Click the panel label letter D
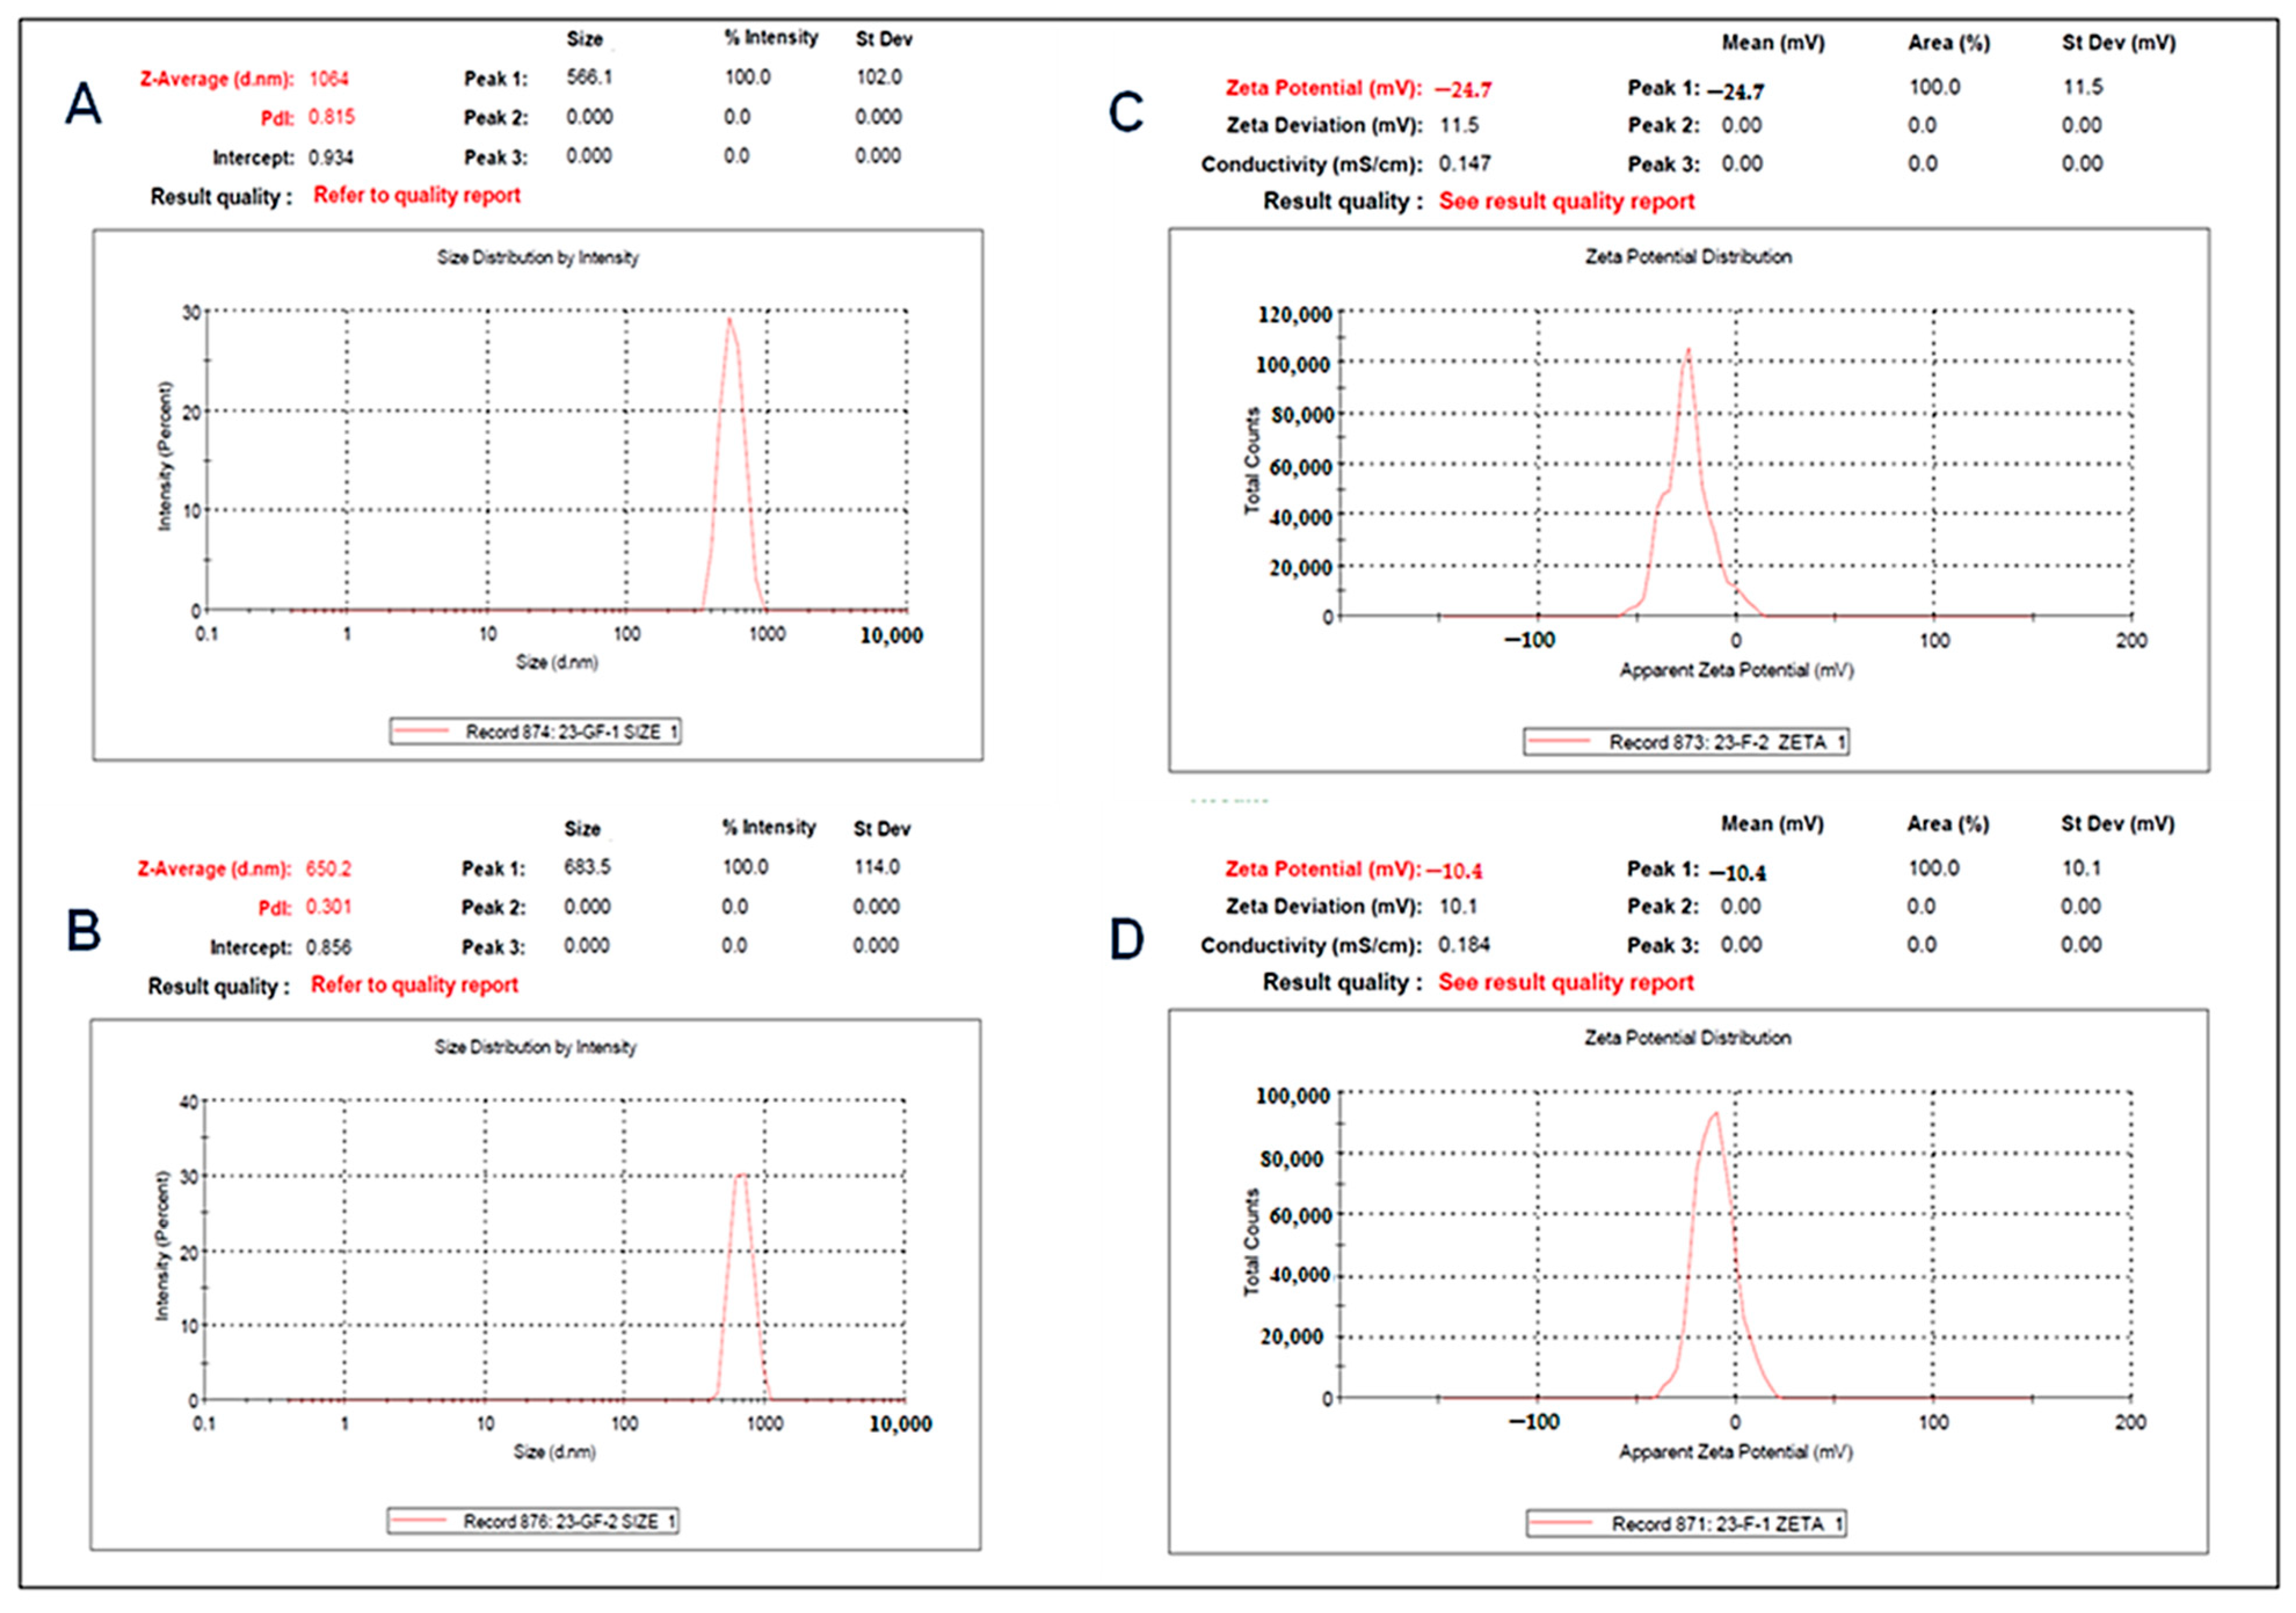 coord(1127,941)
